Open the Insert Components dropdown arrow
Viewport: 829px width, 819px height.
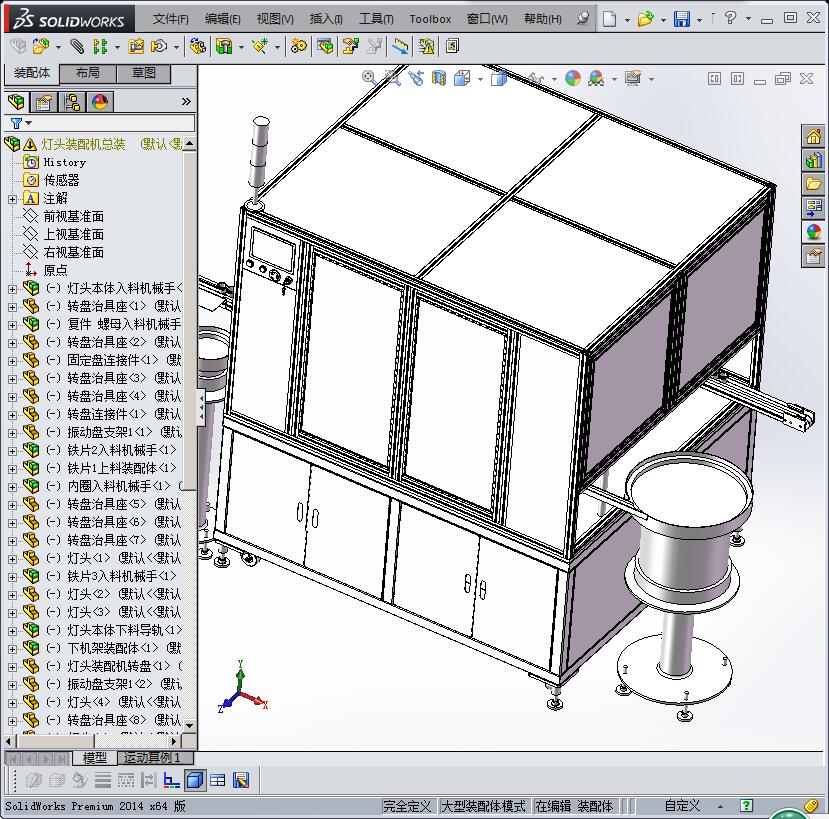(58, 47)
